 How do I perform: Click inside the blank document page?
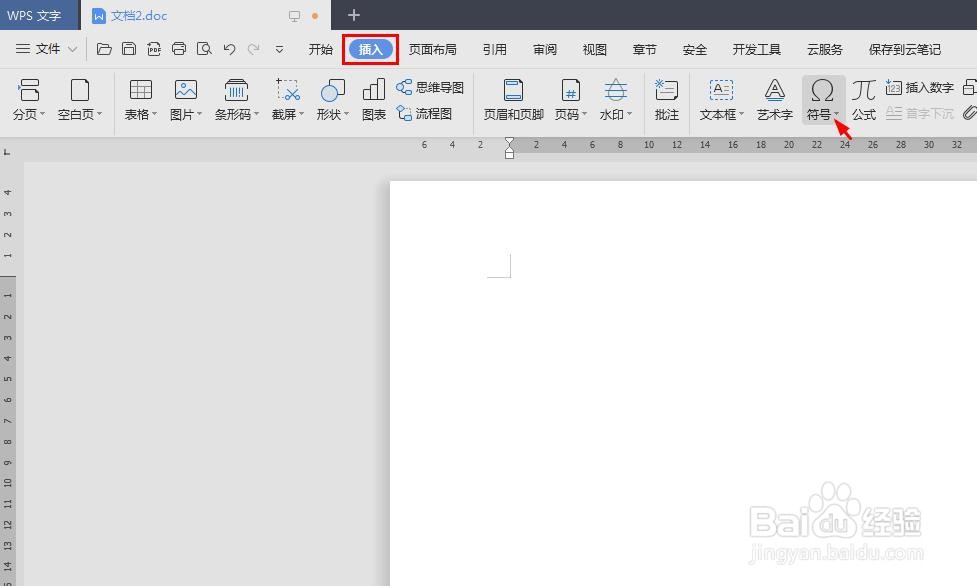[683, 383]
